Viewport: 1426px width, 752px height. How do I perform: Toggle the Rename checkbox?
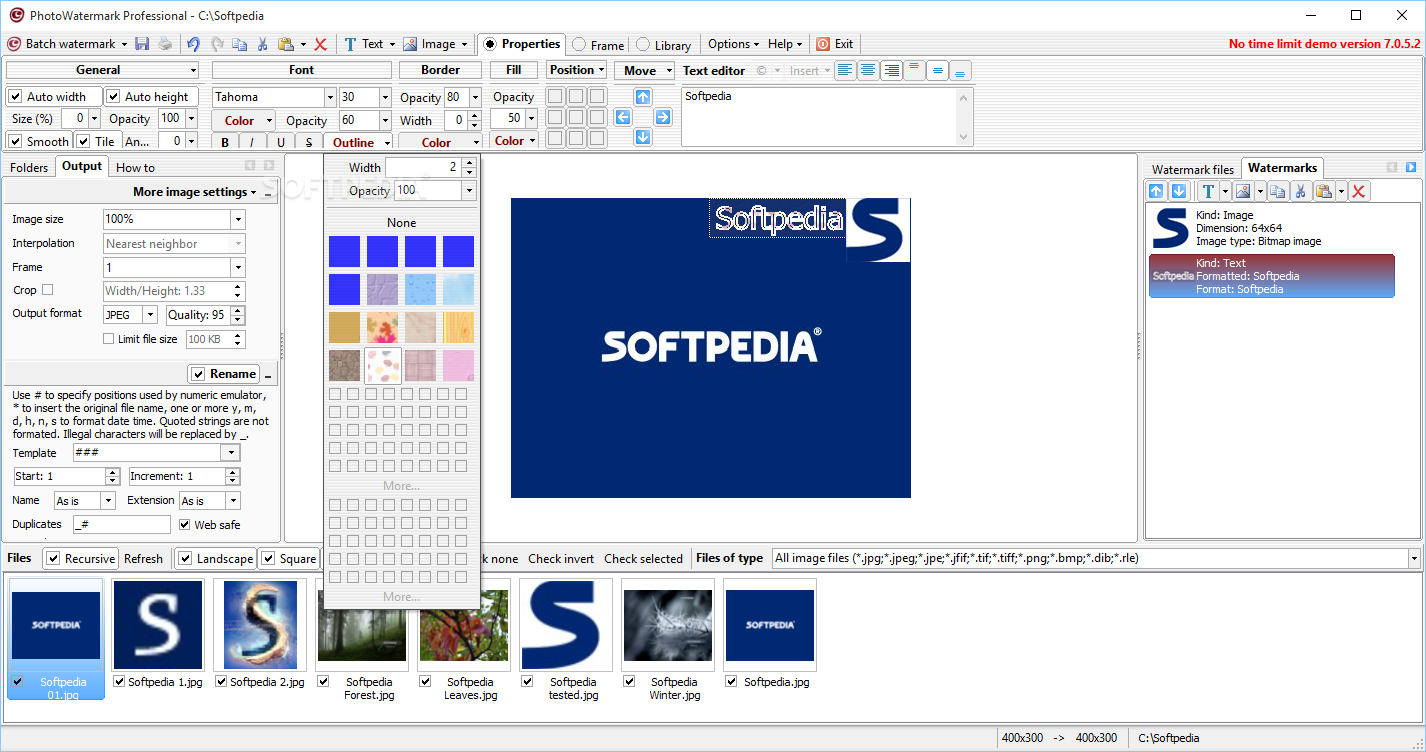198,374
